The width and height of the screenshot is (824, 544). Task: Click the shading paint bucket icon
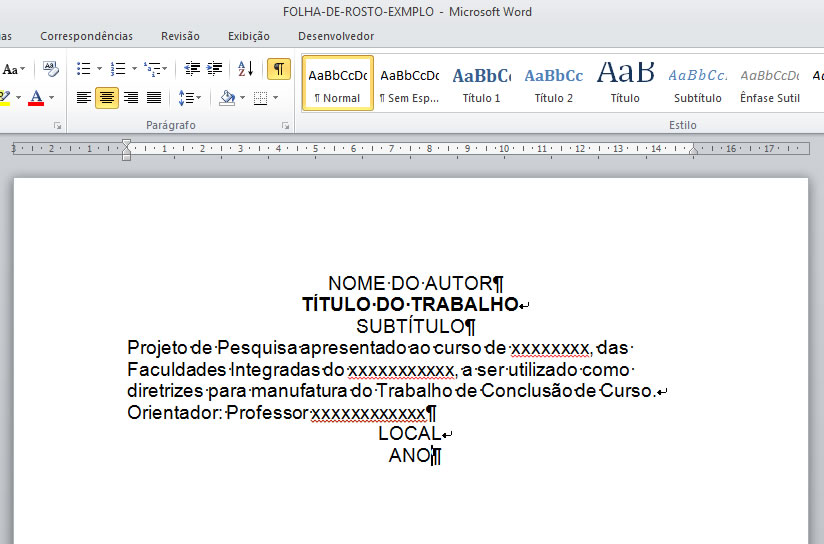tap(227, 98)
